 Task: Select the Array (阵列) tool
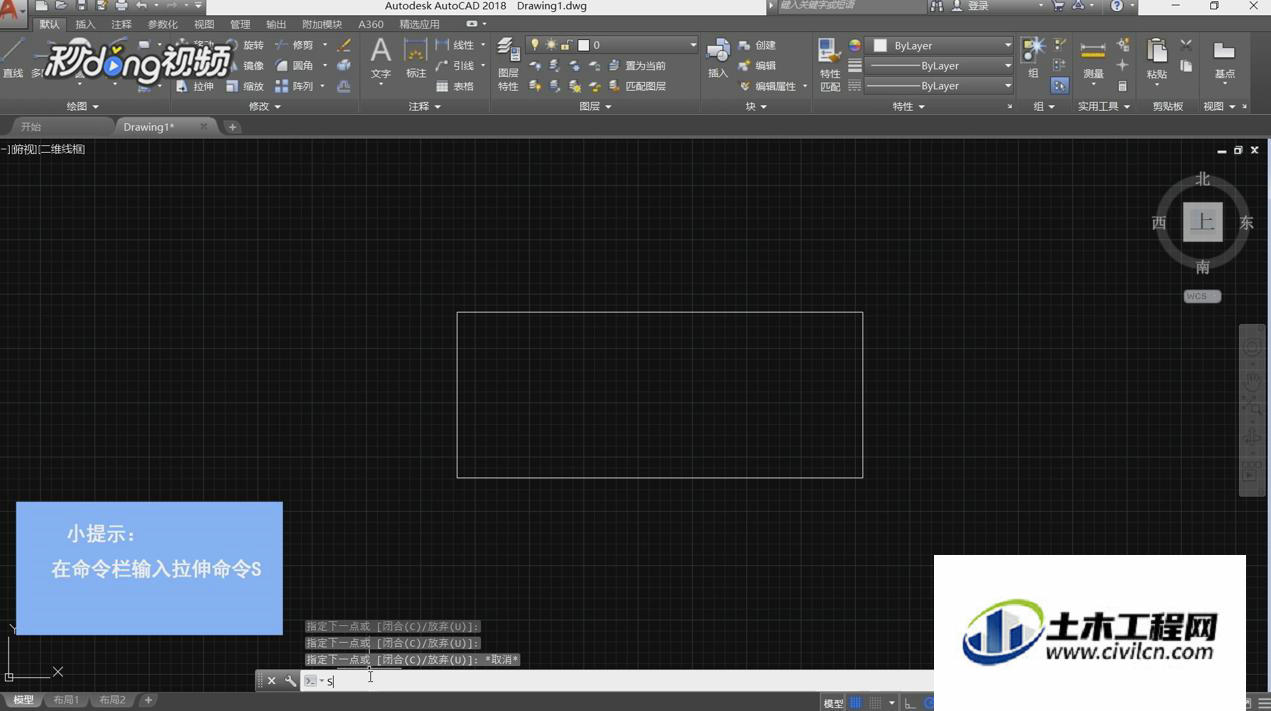tap(294, 87)
